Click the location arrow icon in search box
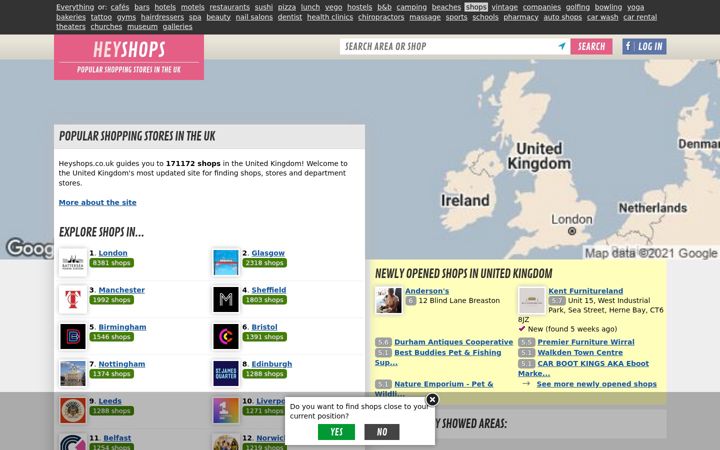720x450 pixels. coord(562,46)
